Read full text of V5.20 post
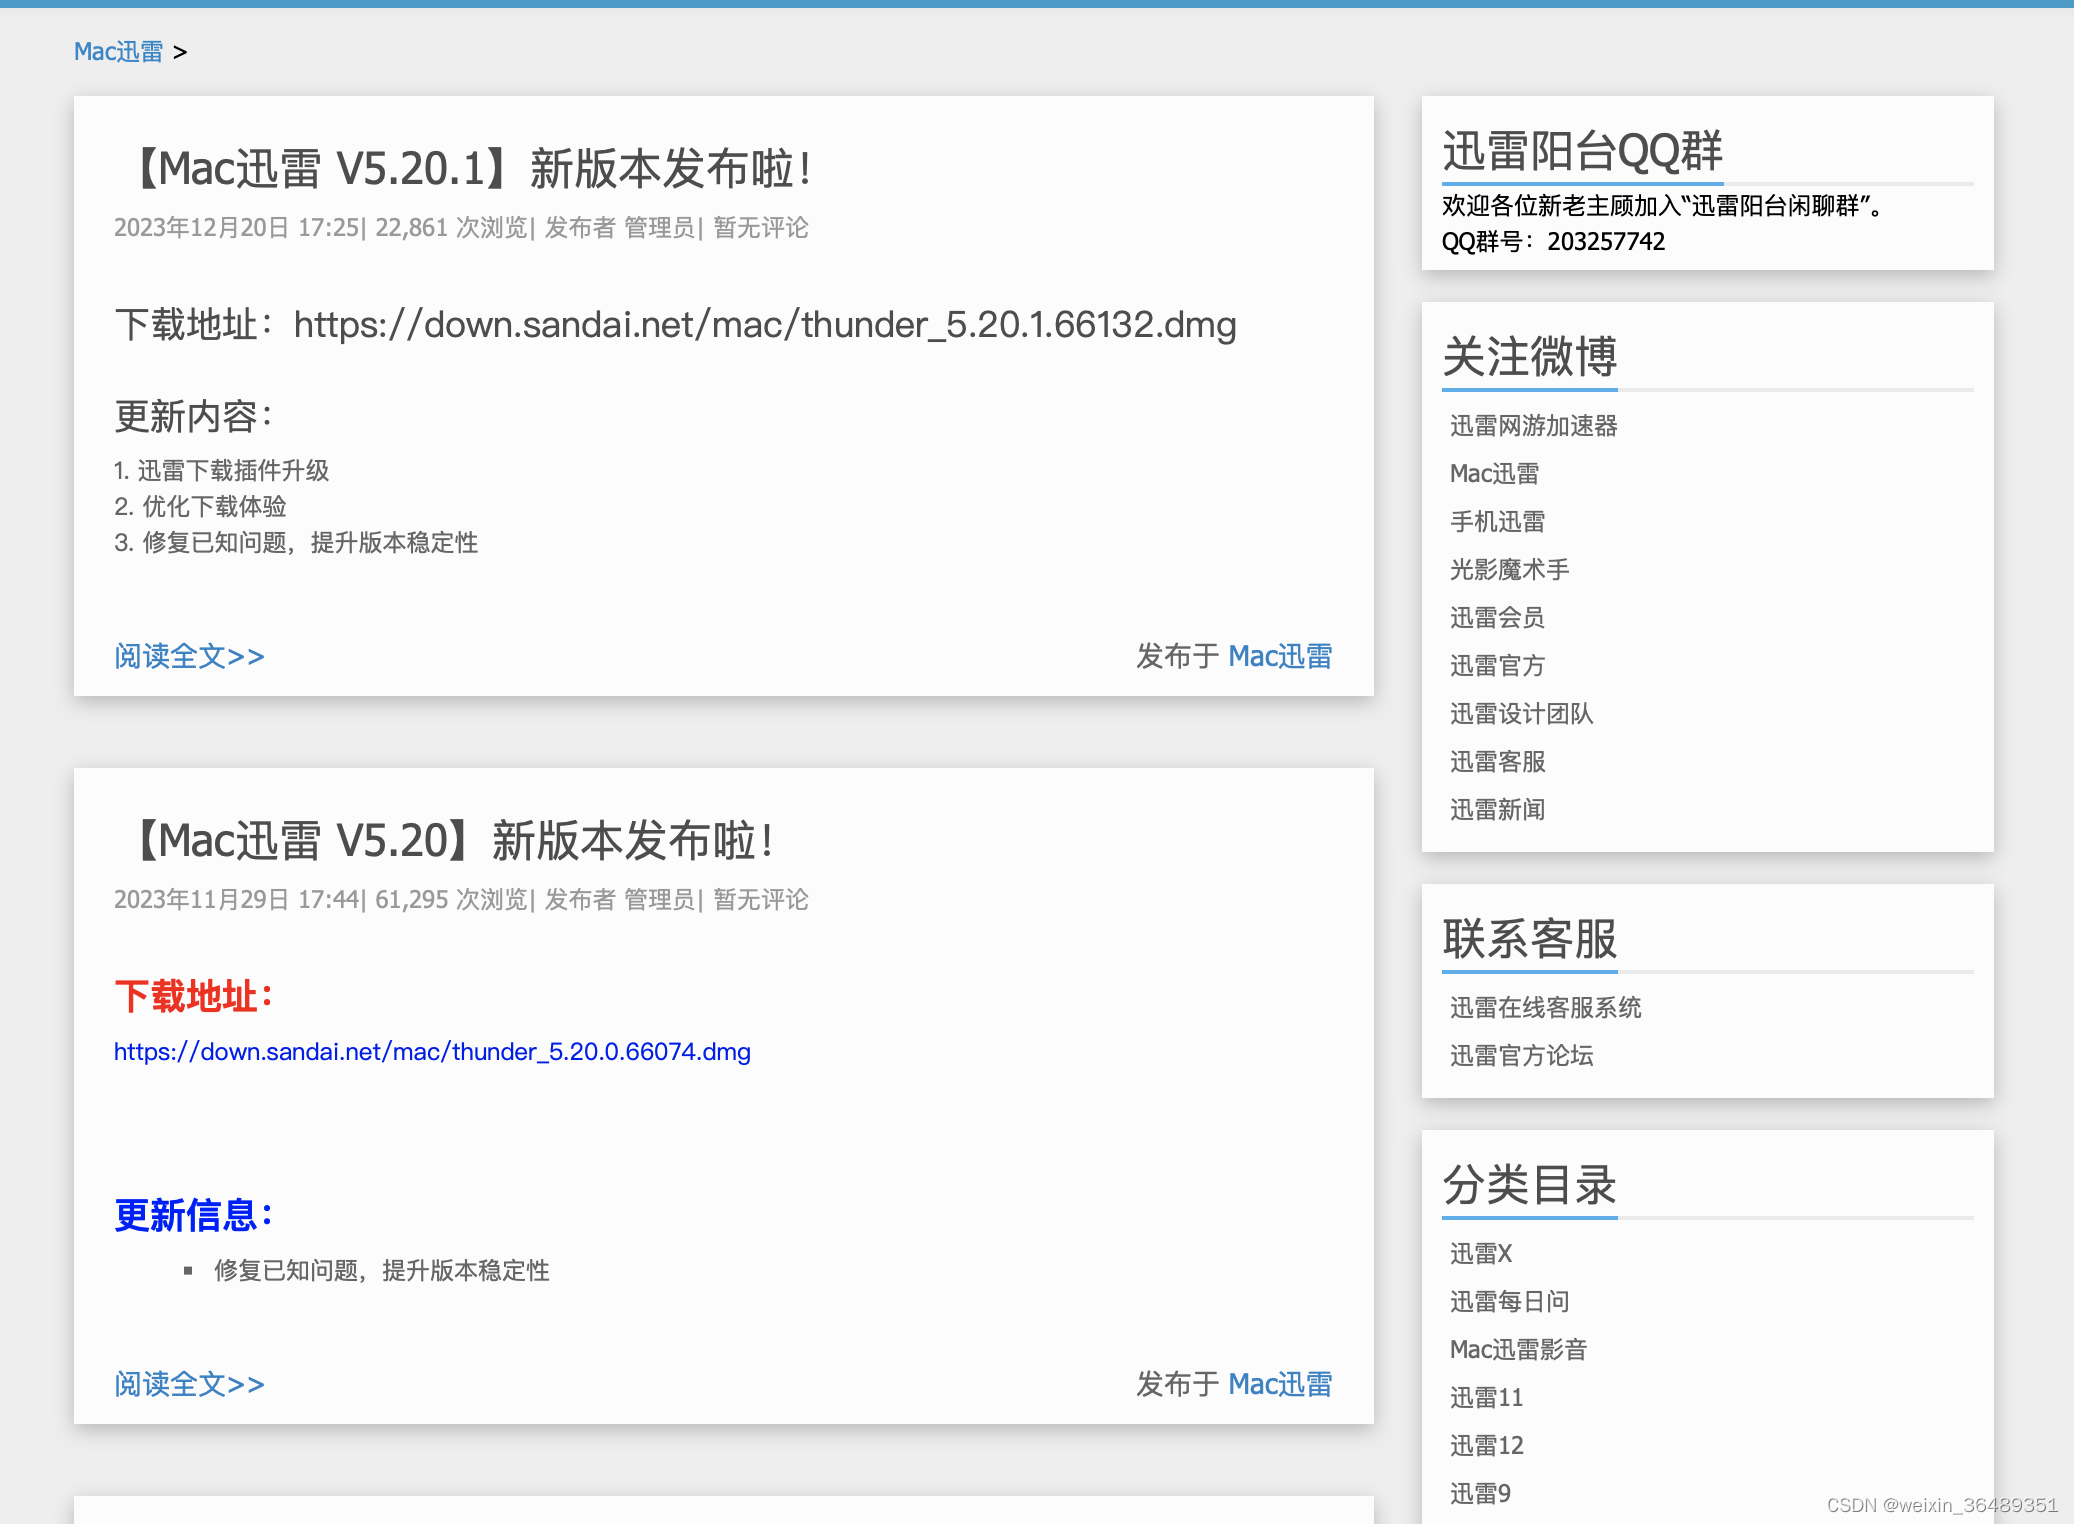The height and width of the screenshot is (1524, 2074). [x=189, y=1385]
